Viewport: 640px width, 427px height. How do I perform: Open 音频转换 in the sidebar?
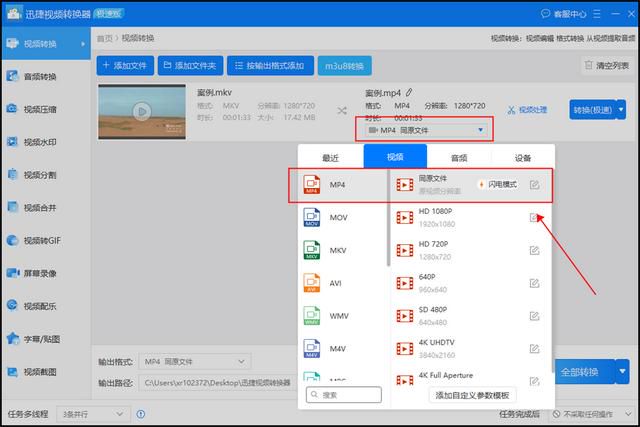tap(46, 76)
